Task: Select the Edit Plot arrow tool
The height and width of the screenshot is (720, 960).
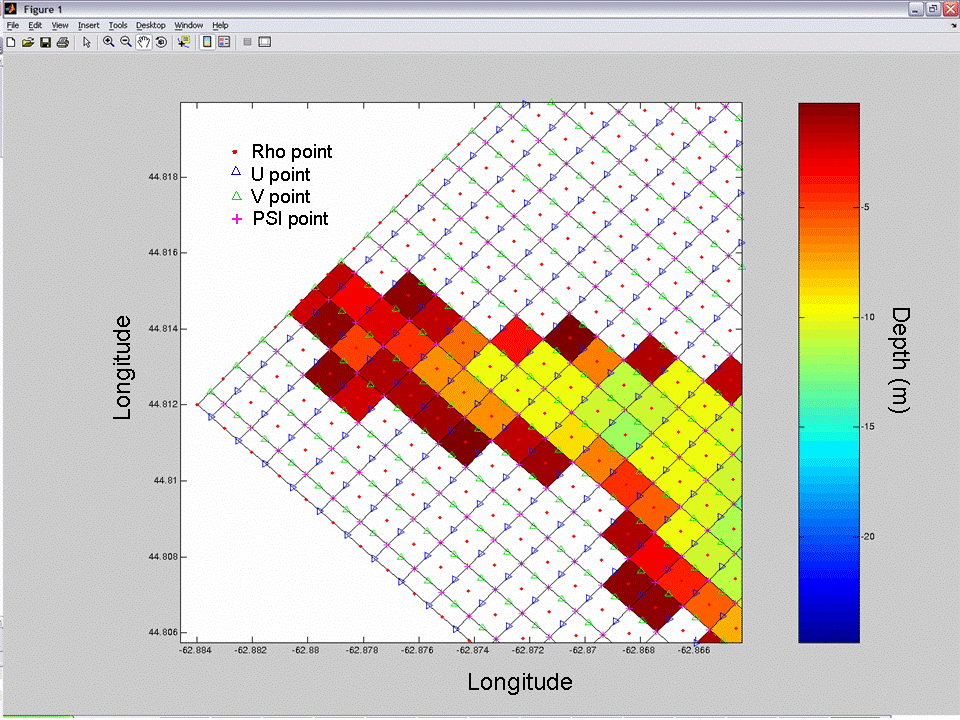Action: [x=86, y=42]
